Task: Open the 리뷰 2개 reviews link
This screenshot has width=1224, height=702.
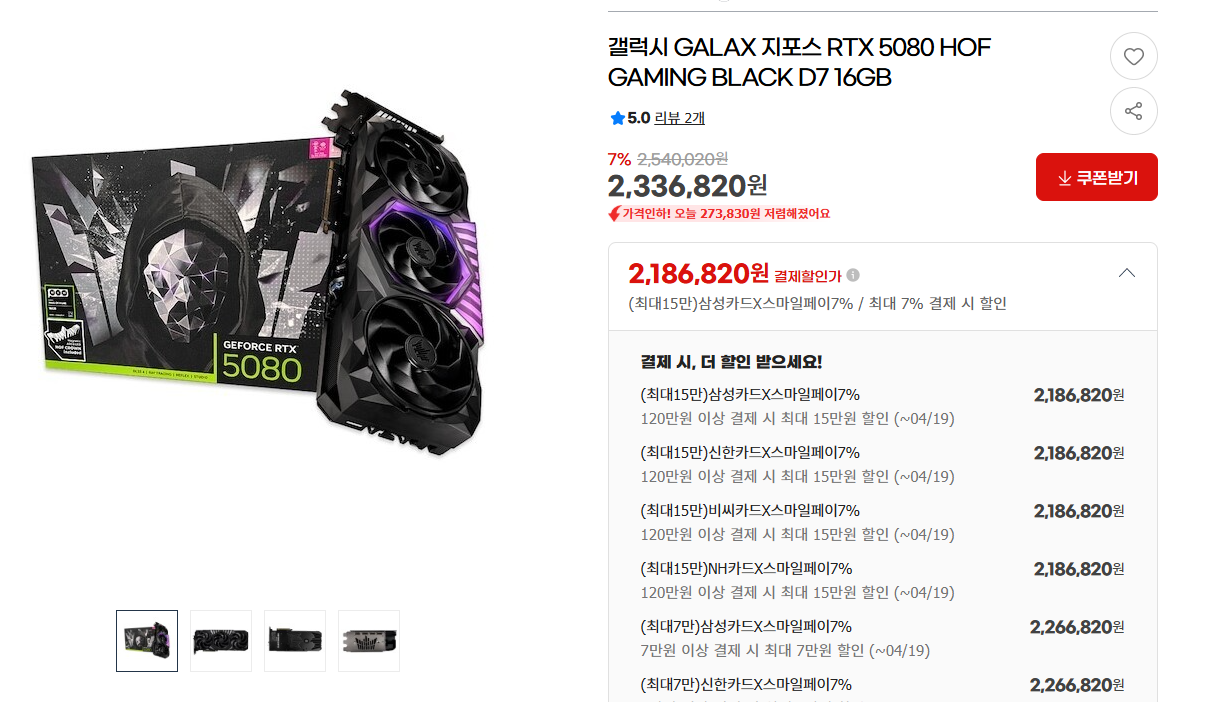Action: [679, 118]
